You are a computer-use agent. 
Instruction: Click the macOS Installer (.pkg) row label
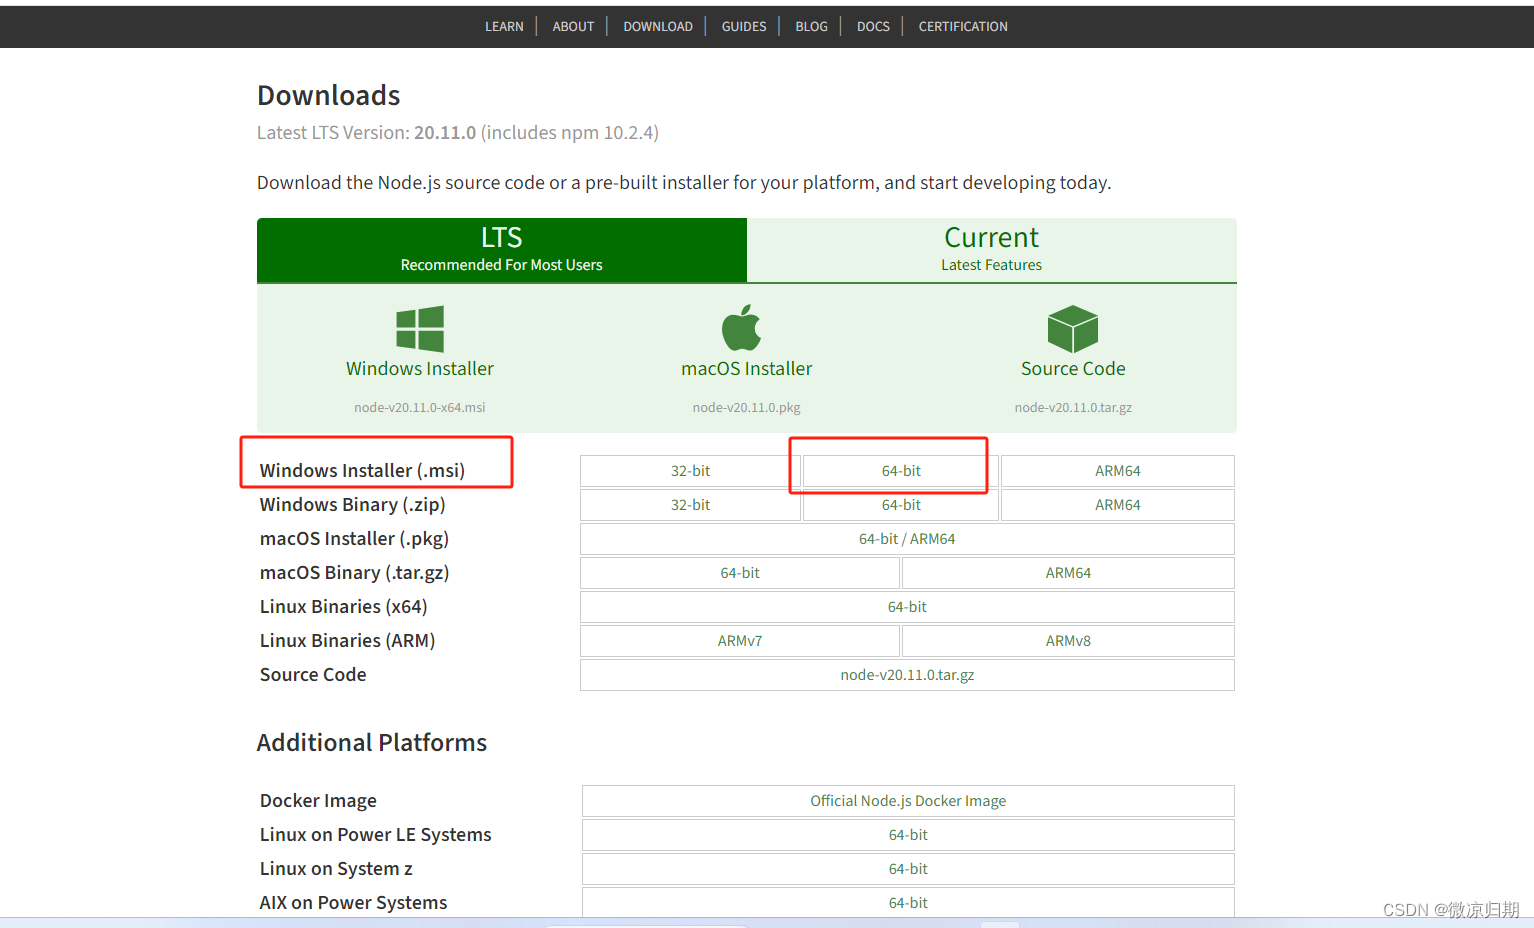pyautogui.click(x=354, y=539)
